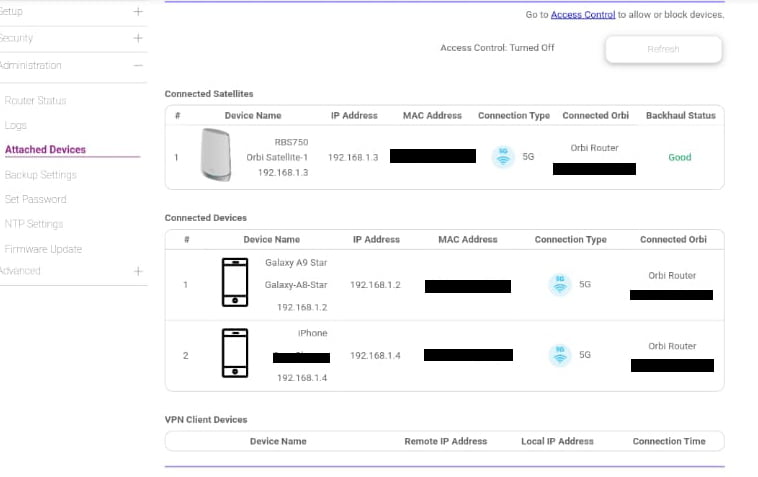Click IP address column value 192.168.1.2
The width and height of the screenshot is (758, 477).
point(375,285)
